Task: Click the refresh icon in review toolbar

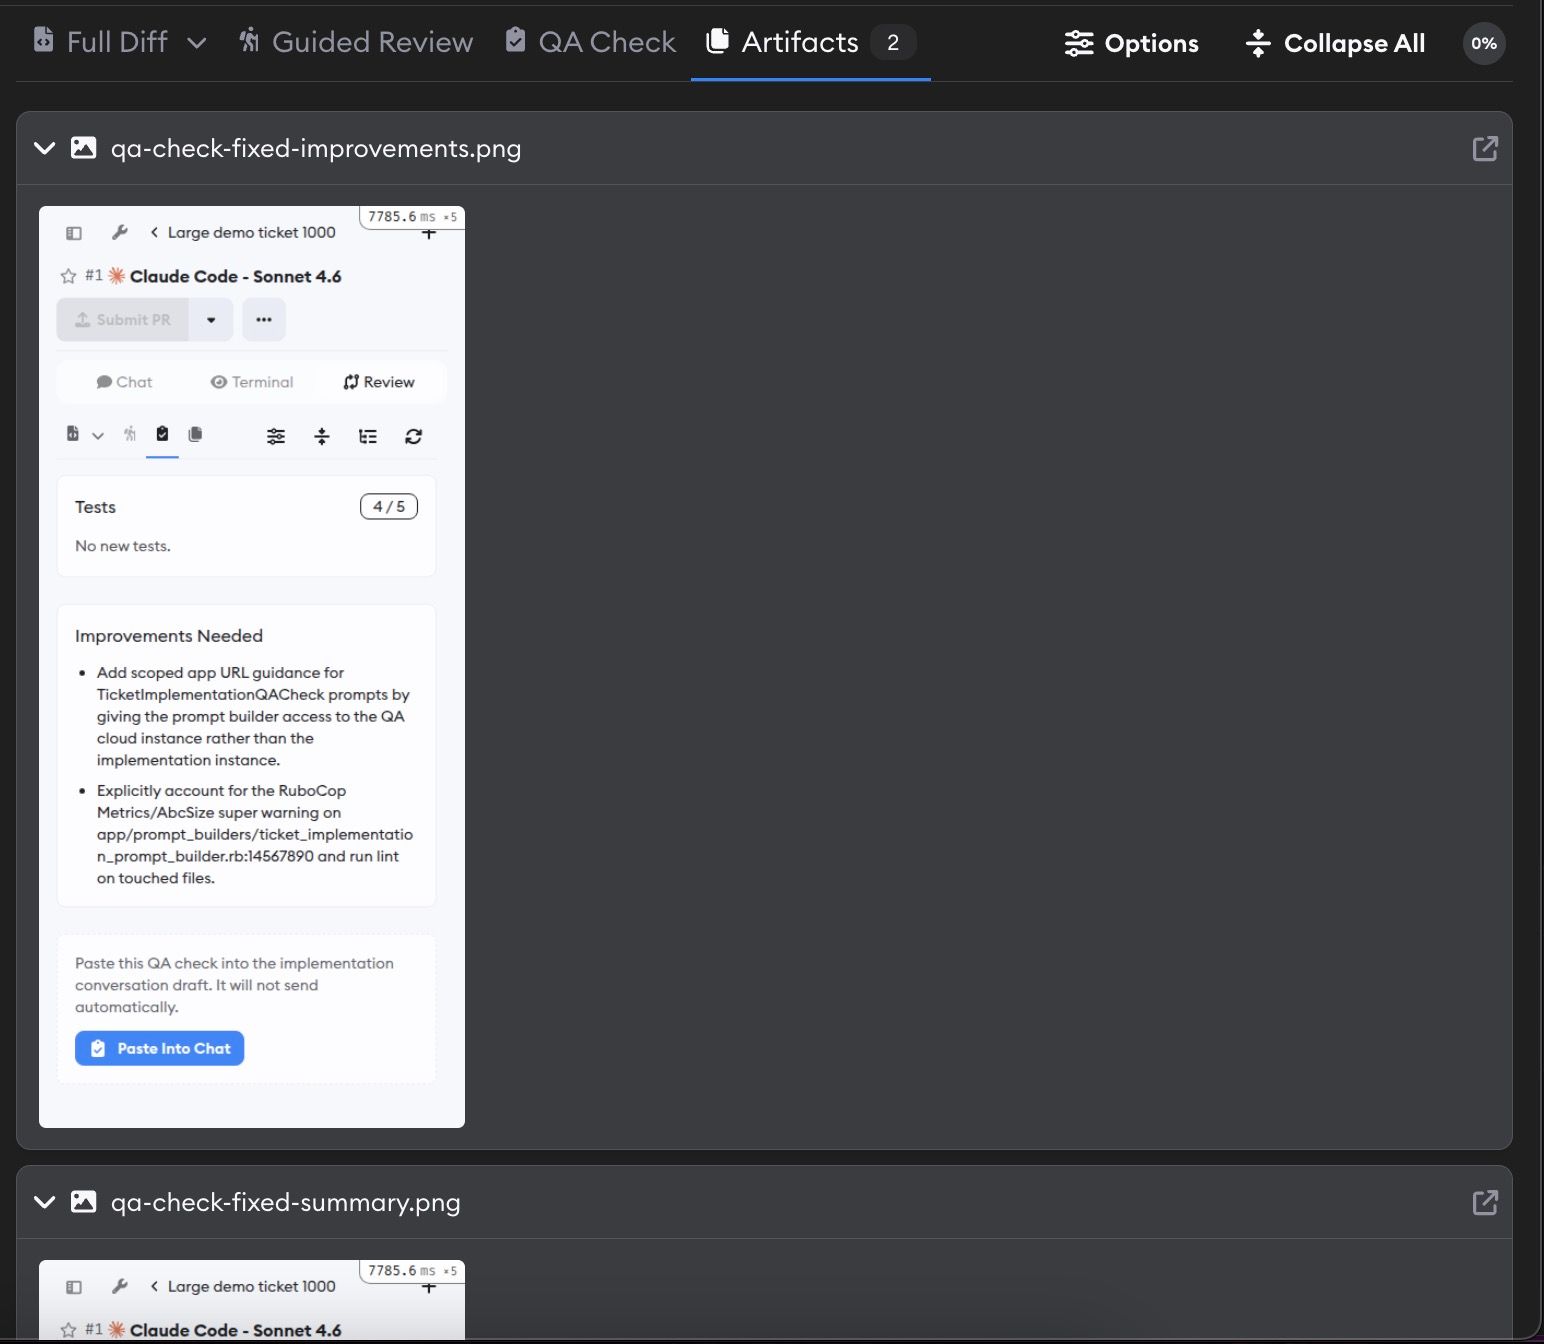Action: point(413,436)
